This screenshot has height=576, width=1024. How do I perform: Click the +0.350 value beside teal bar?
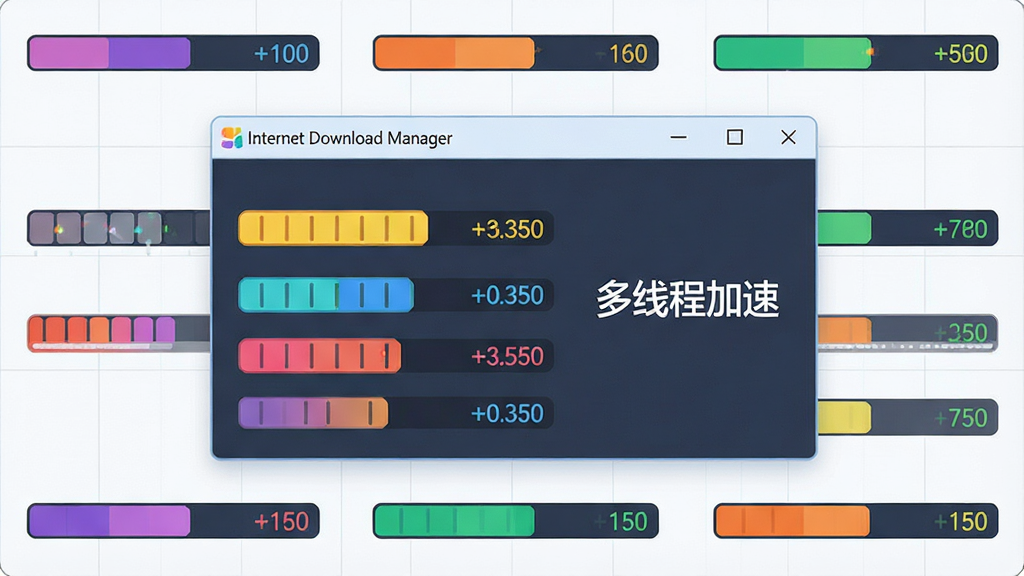coord(507,295)
